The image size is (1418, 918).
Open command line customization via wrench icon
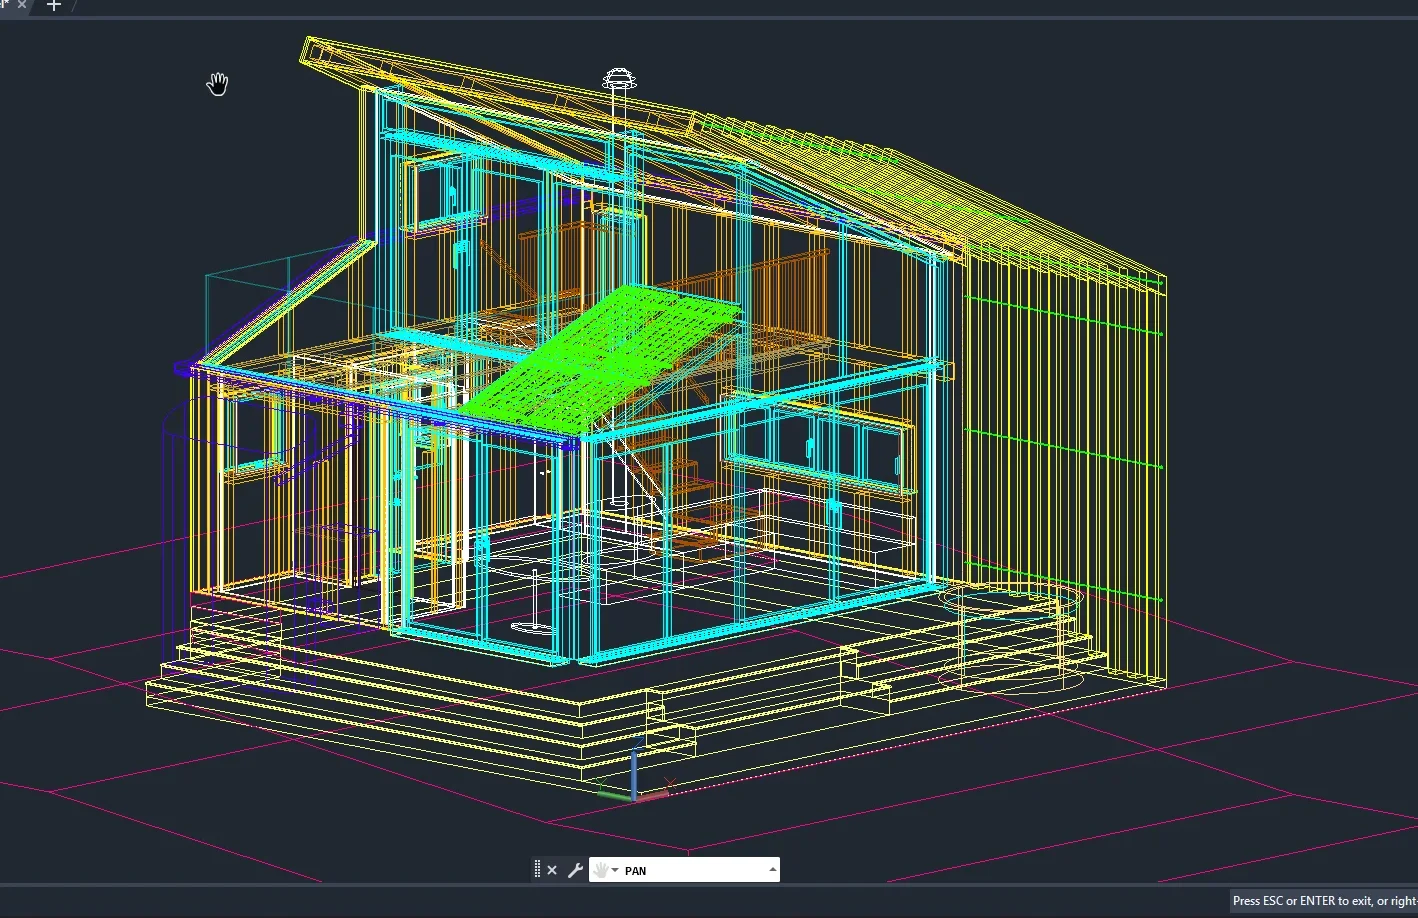click(x=575, y=870)
